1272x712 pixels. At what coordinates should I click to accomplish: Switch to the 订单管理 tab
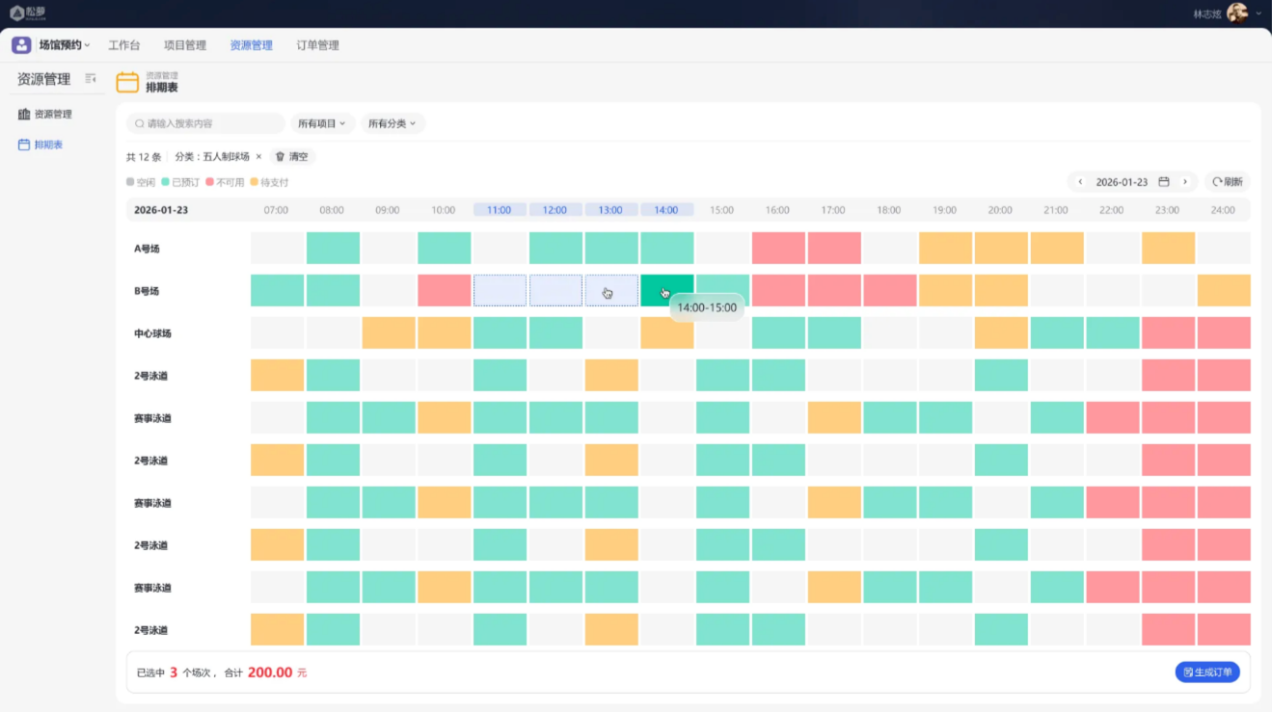(318, 45)
